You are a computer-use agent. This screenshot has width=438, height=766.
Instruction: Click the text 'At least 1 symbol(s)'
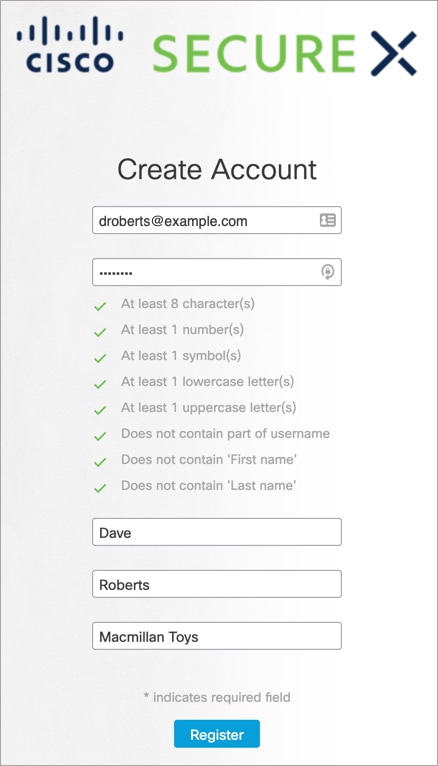(181, 356)
